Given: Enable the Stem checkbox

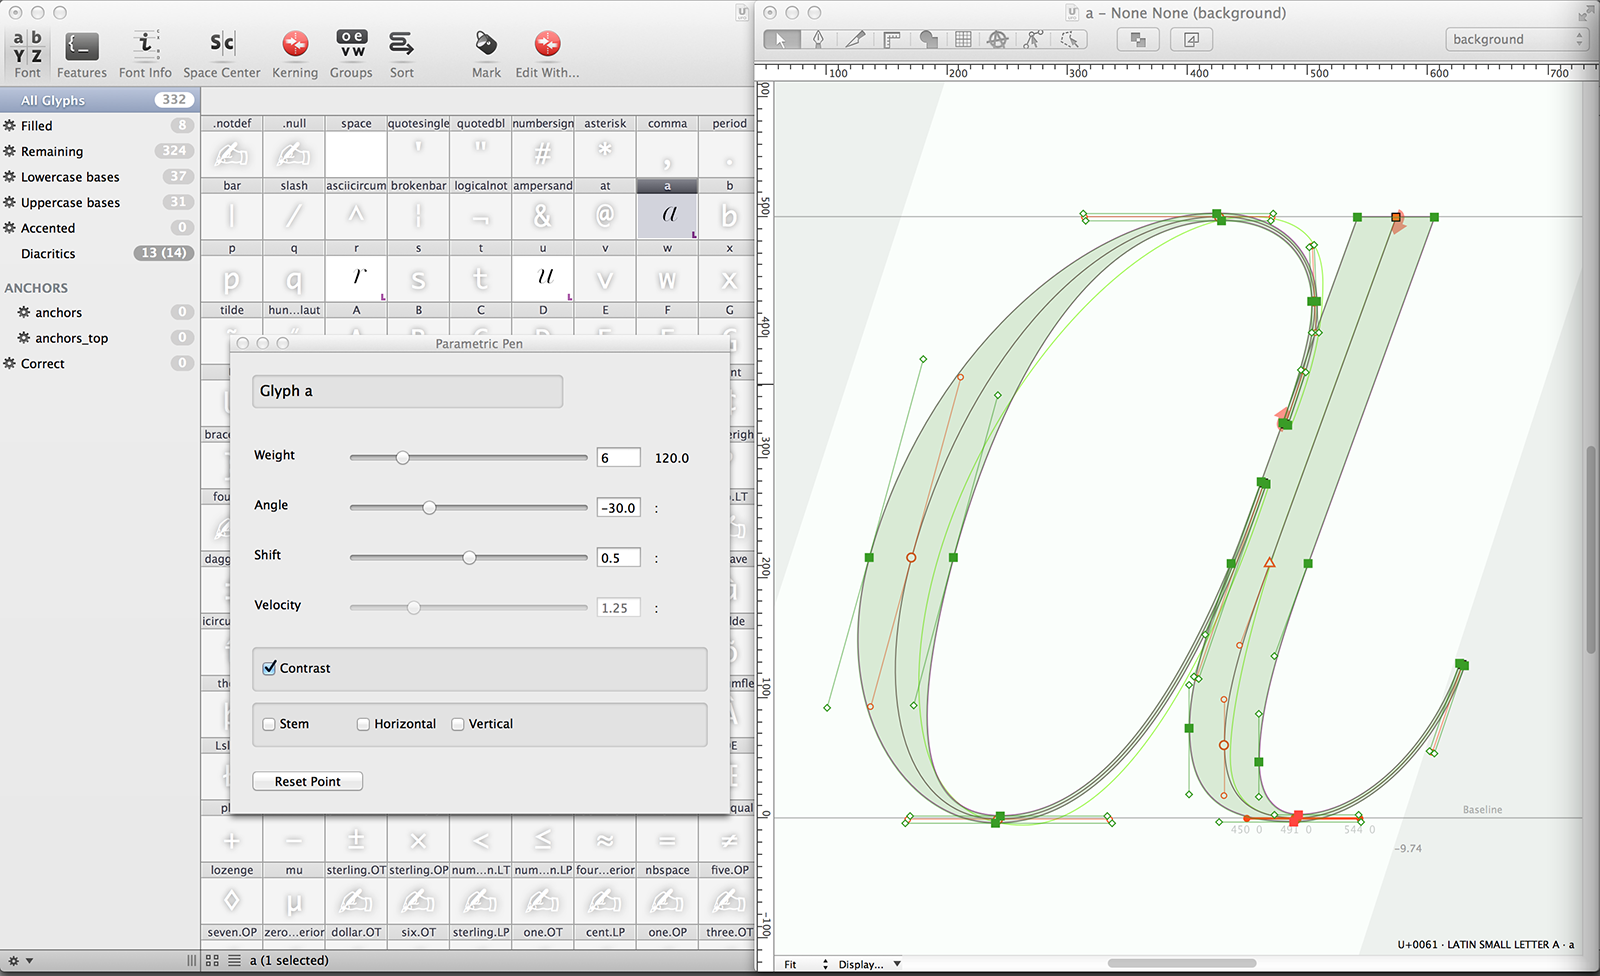Looking at the screenshot, I should tap(269, 724).
